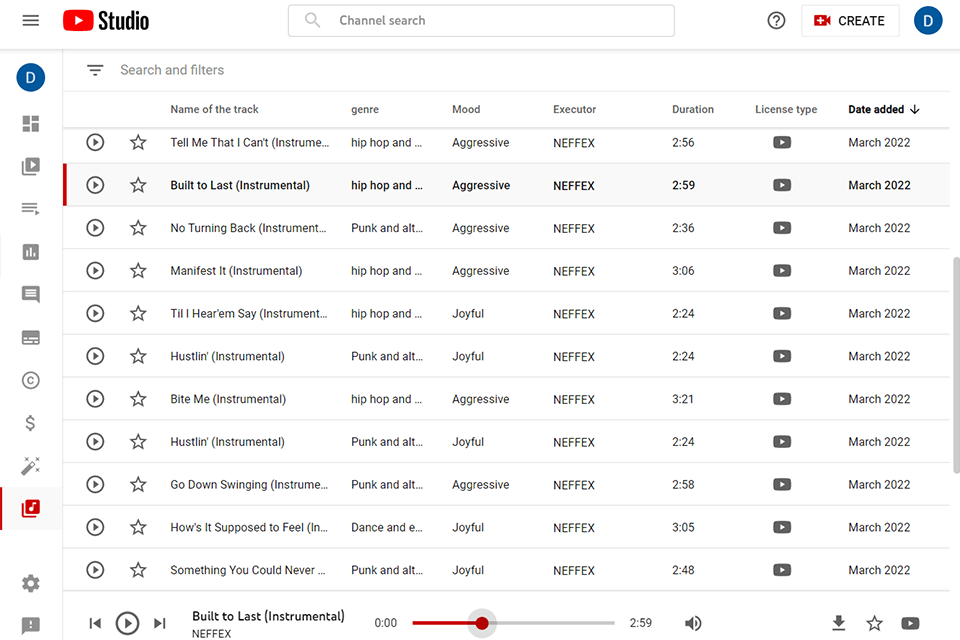The width and height of the screenshot is (960, 640).
Task: Play the Built to Last row track
Action: pyautogui.click(x=95, y=185)
